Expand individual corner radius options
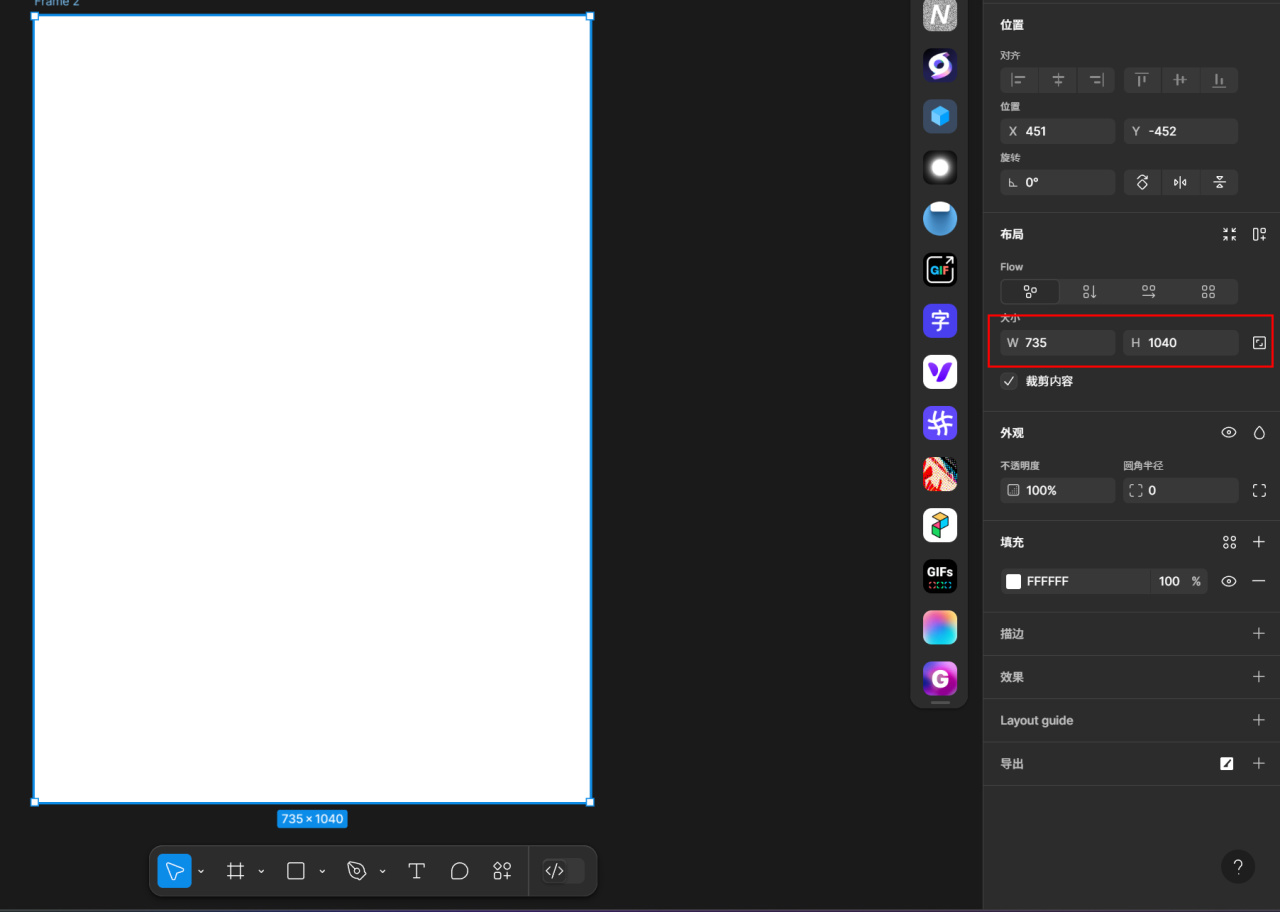 pyautogui.click(x=1259, y=490)
